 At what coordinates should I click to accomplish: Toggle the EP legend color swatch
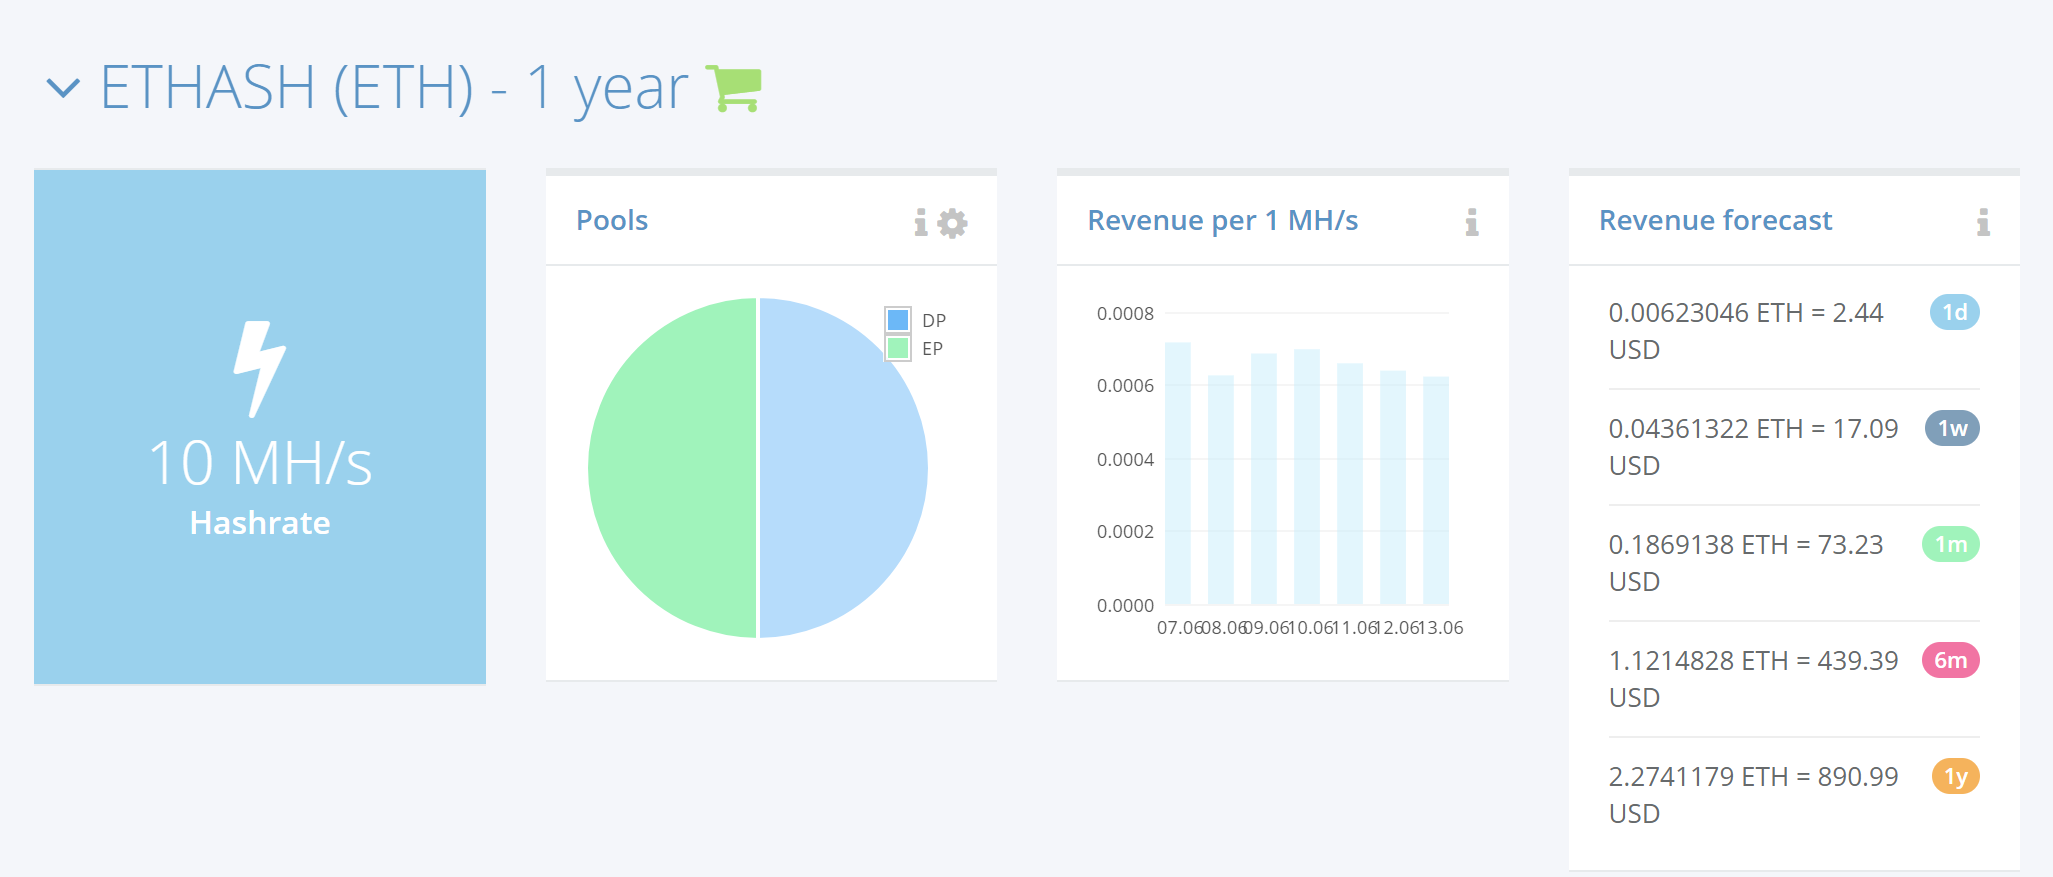pos(898,348)
